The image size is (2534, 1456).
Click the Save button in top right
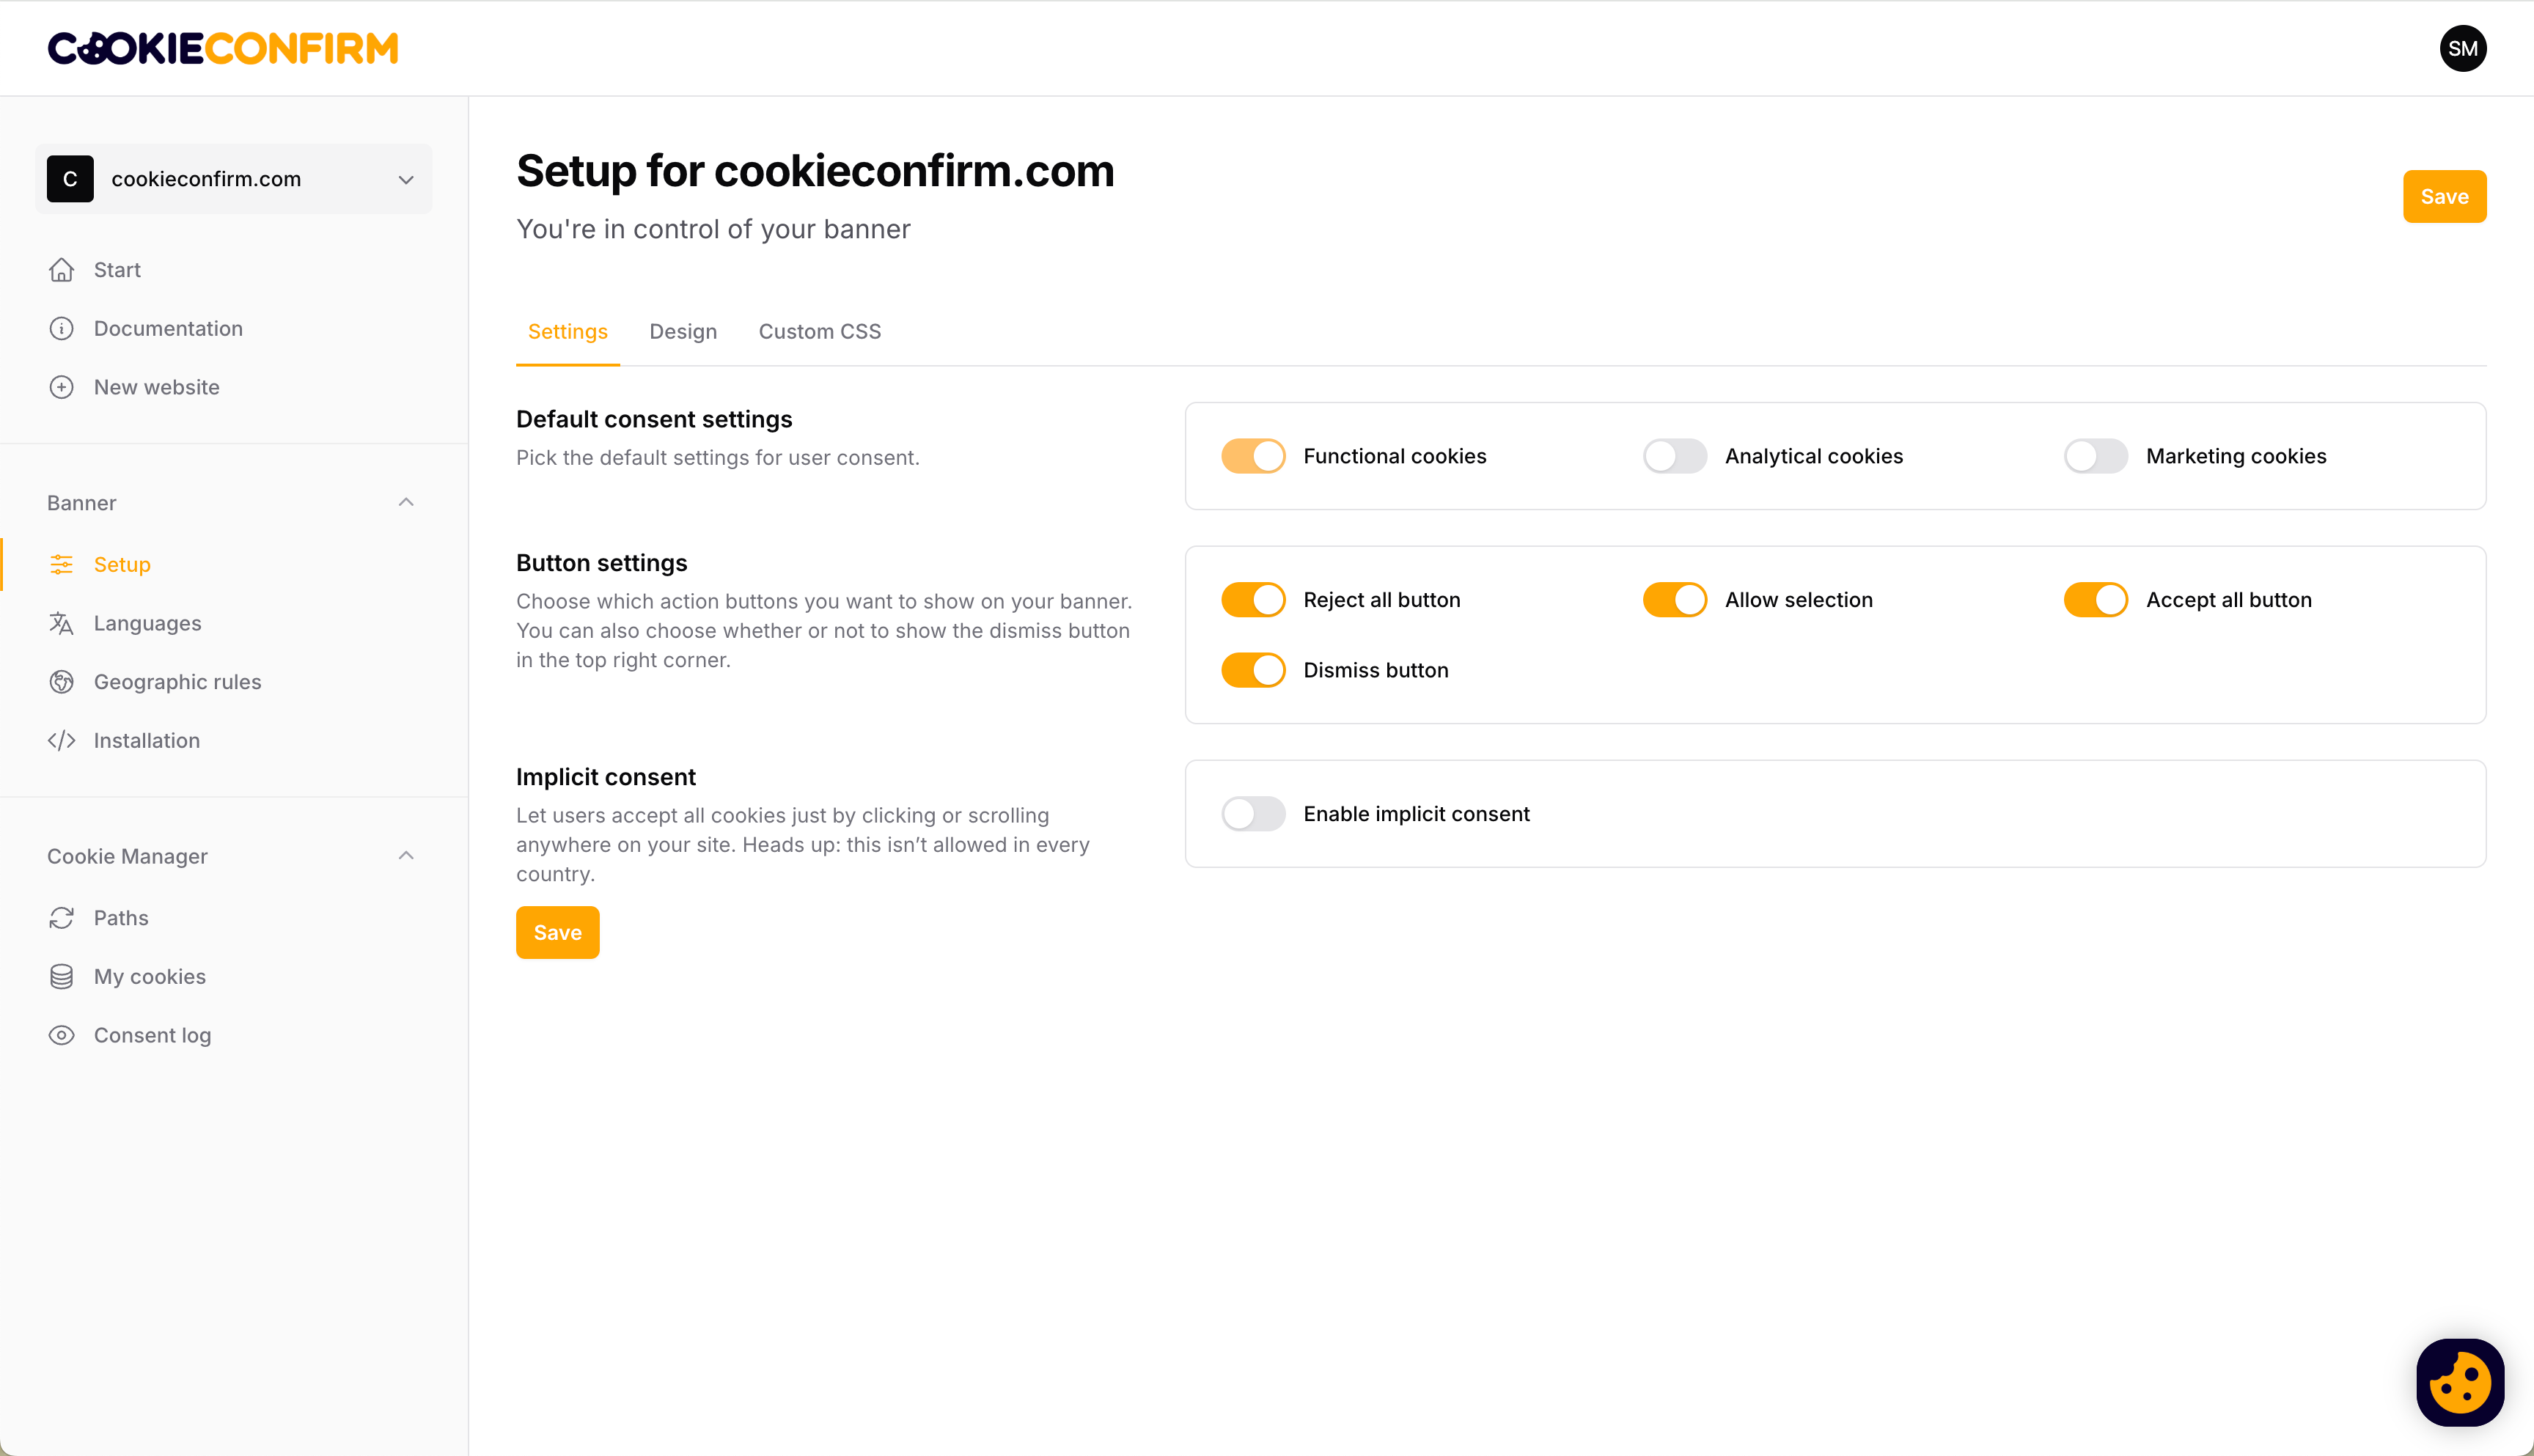(x=2444, y=197)
